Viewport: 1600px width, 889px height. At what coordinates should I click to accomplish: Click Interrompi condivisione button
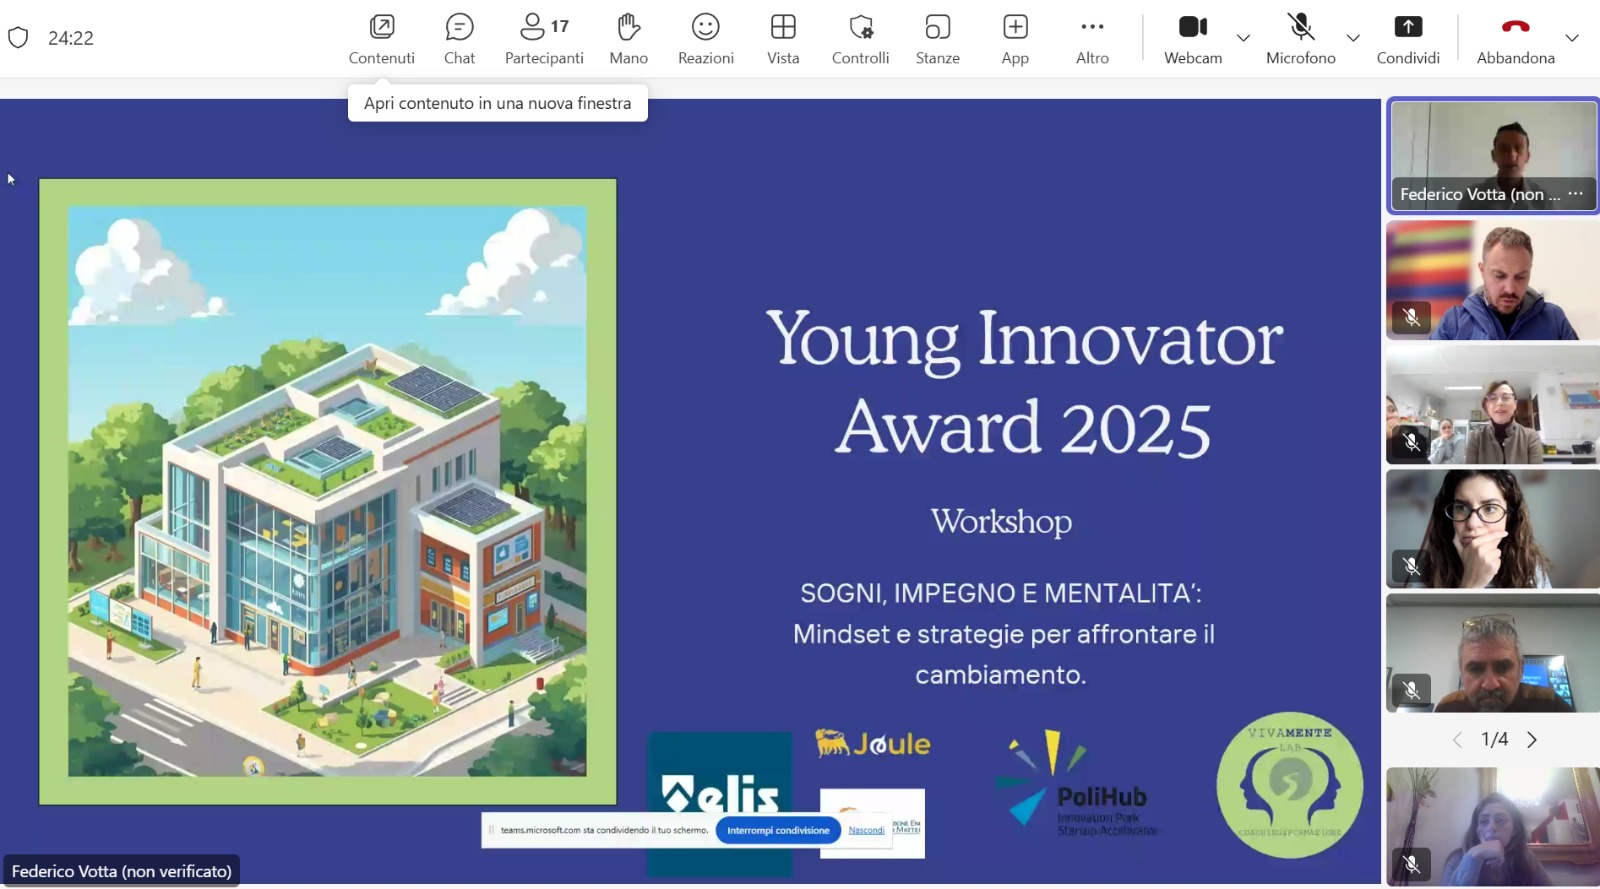(x=778, y=830)
